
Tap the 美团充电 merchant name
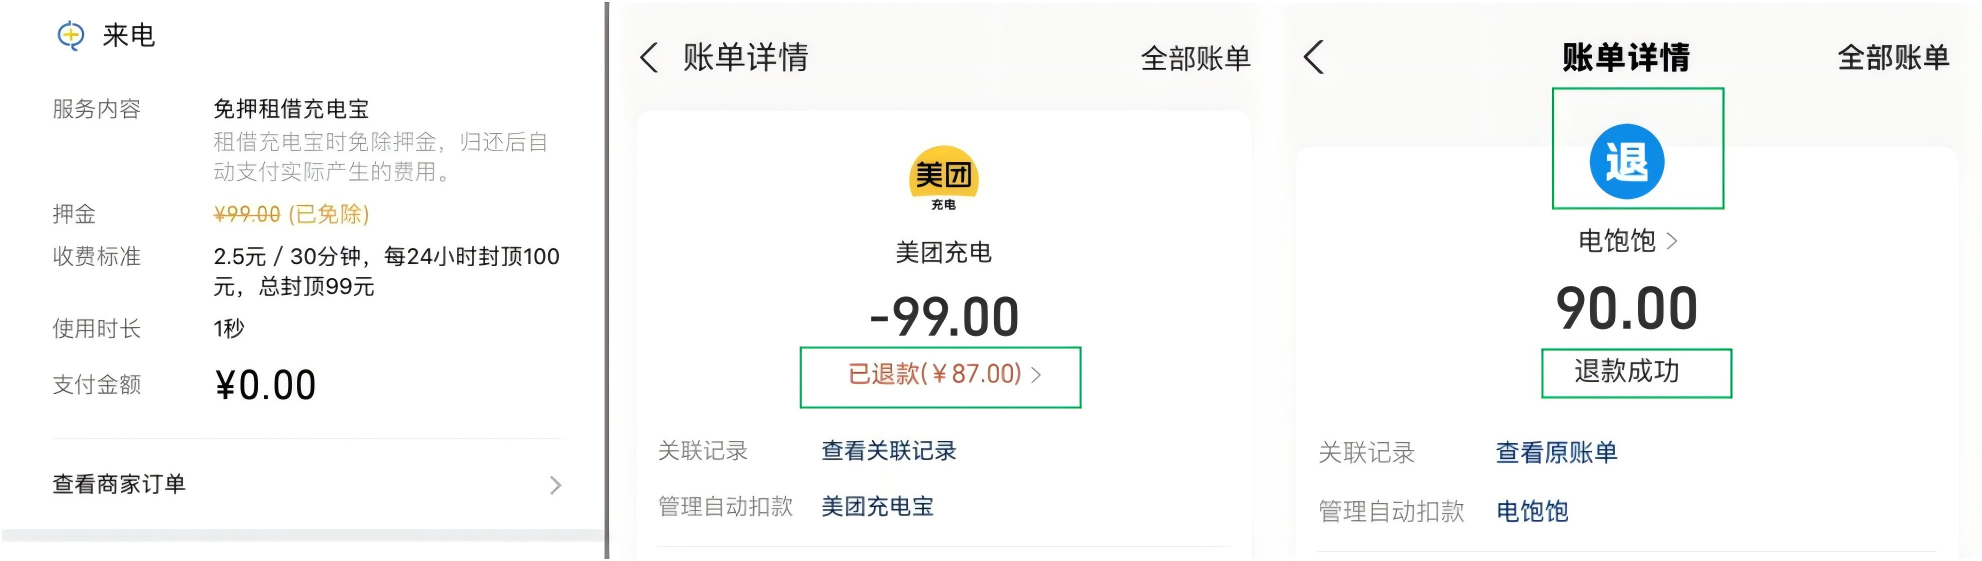click(944, 252)
